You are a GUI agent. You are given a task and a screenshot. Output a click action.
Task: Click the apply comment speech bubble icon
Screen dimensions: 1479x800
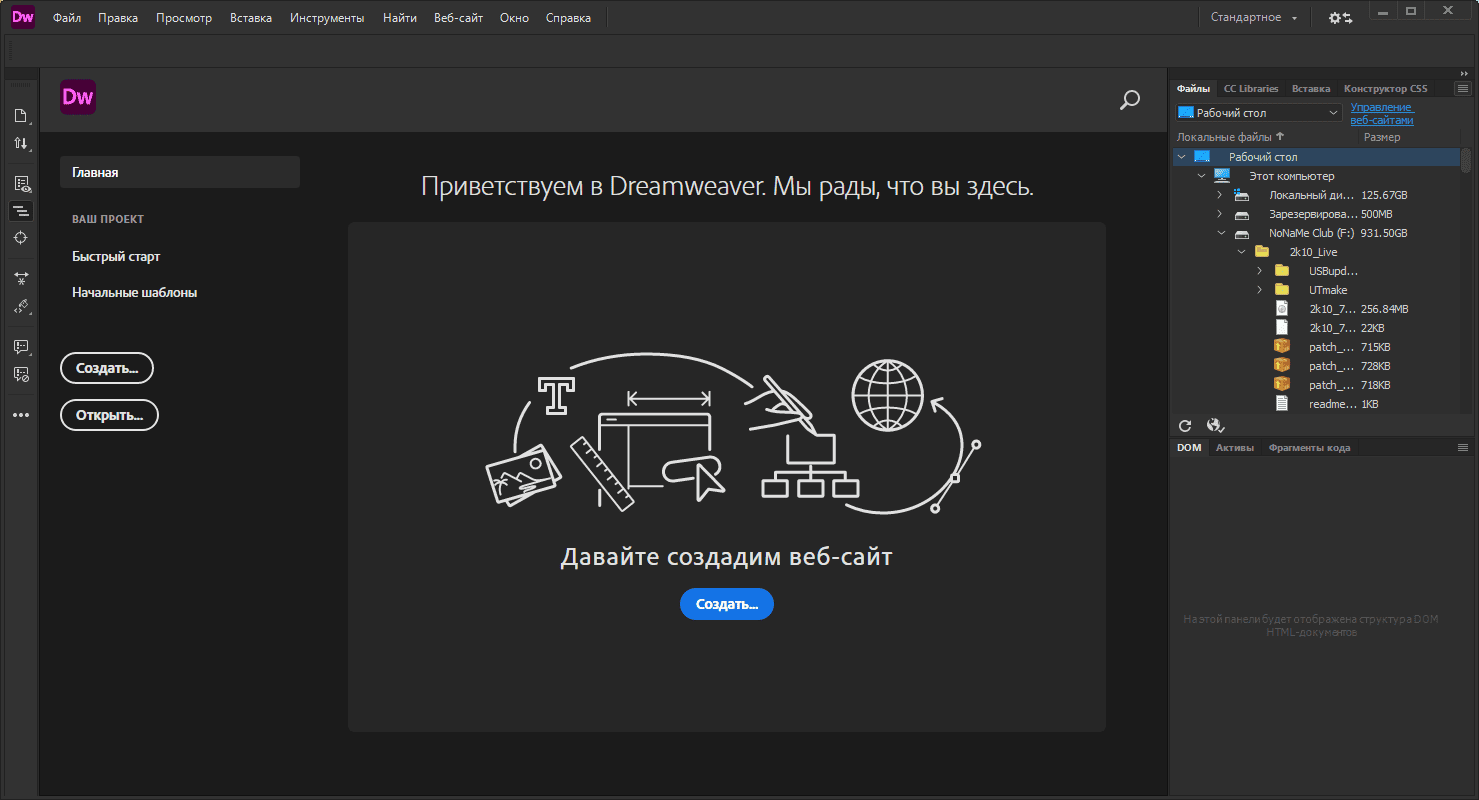(x=20, y=347)
